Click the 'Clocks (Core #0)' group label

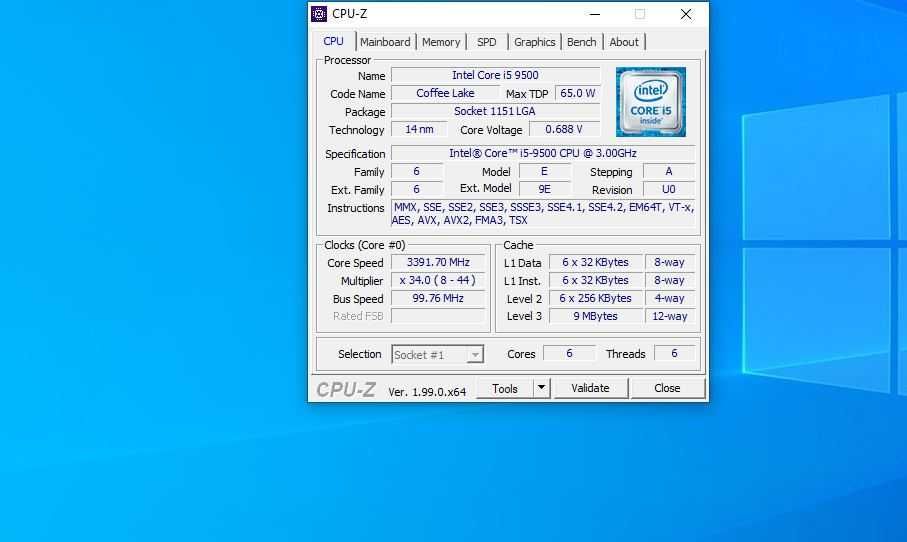click(364, 245)
